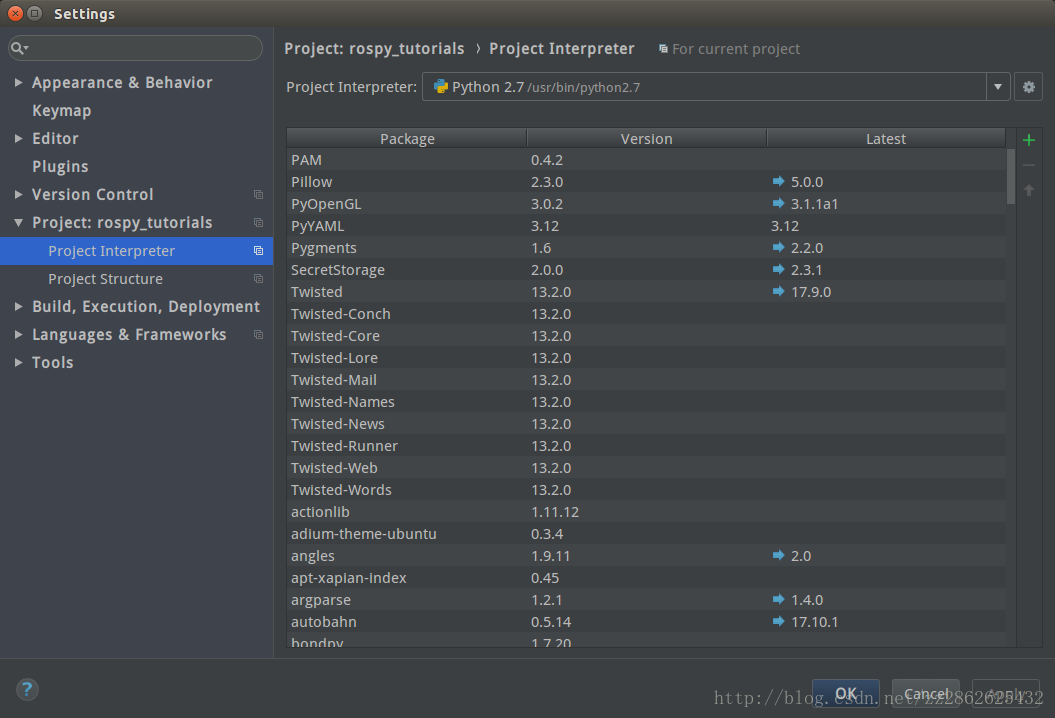Expand the Version Control section
Image resolution: width=1055 pixels, height=718 pixels.
(18, 194)
